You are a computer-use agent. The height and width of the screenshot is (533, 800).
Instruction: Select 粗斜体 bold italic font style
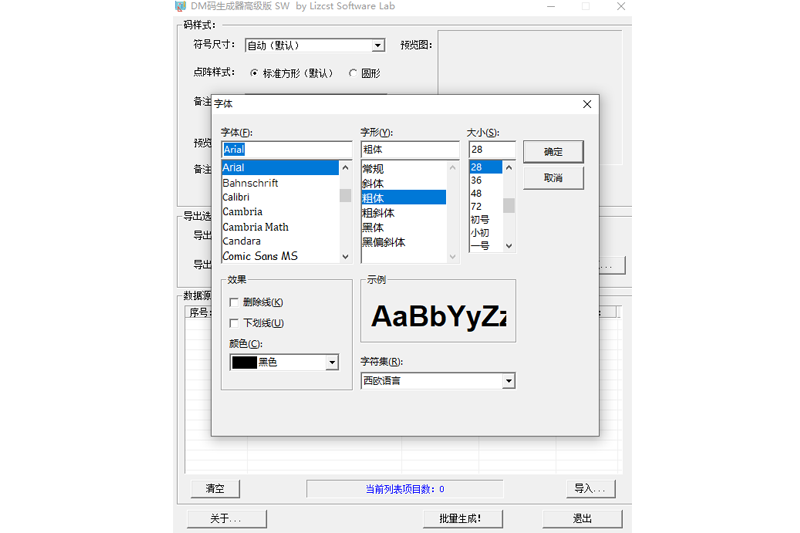pos(404,213)
